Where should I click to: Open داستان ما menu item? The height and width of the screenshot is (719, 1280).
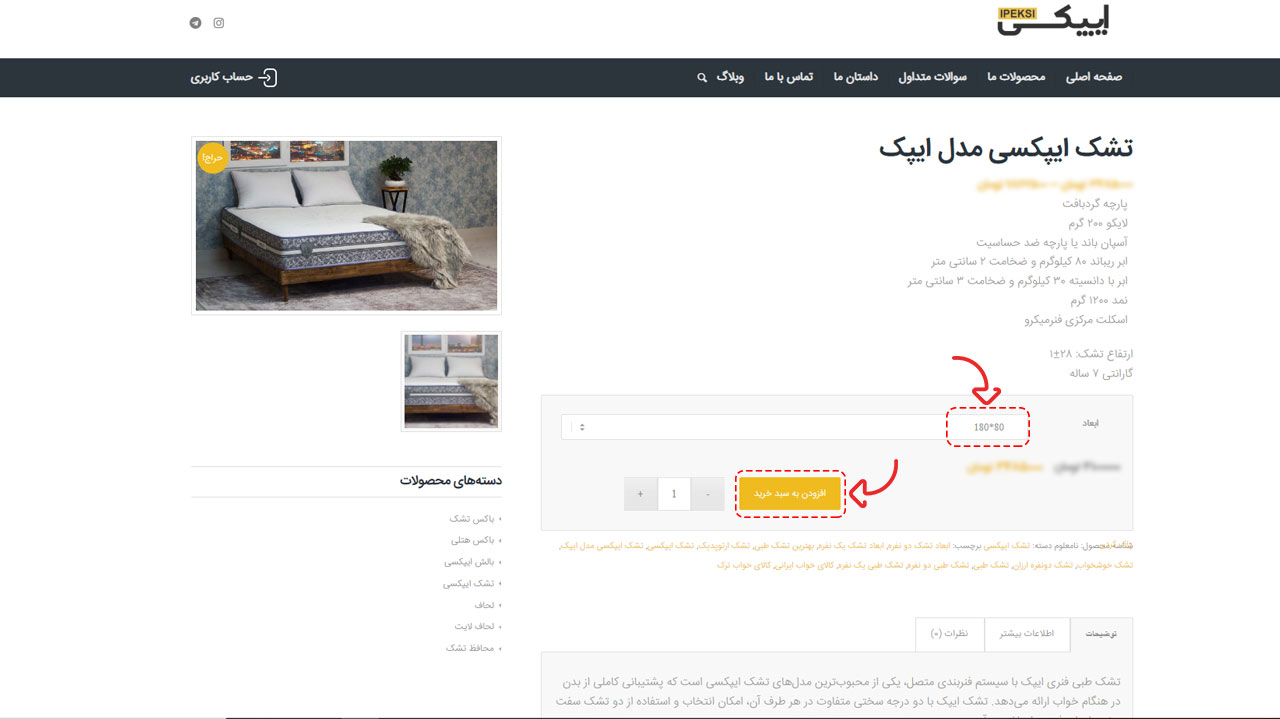point(855,77)
